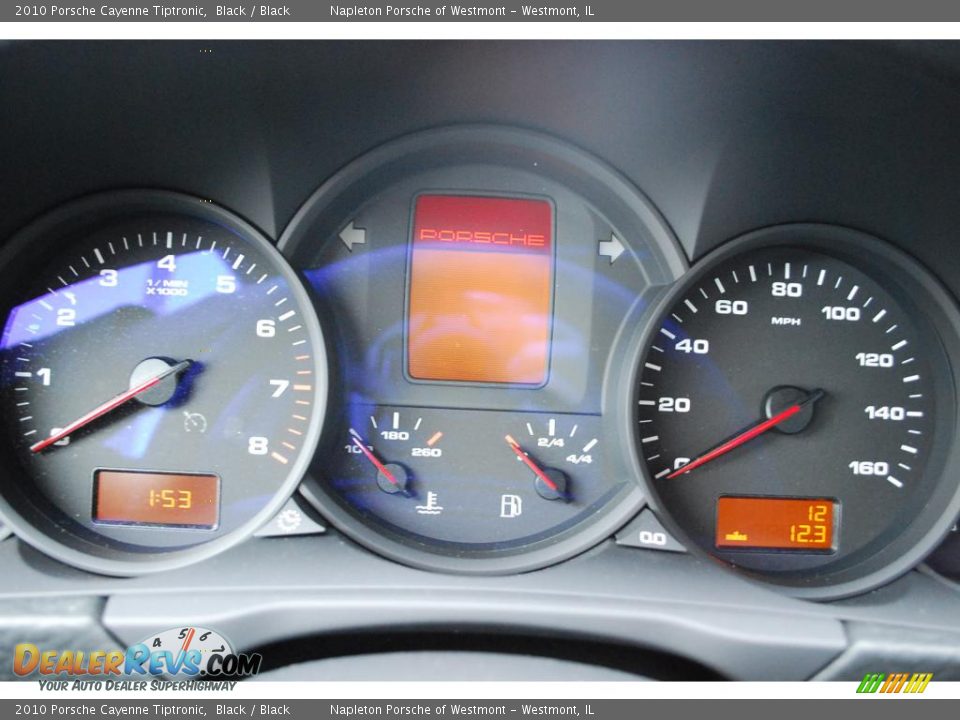Image resolution: width=960 pixels, height=720 pixels.
Task: Click the 1 mark on tachometer
Action: pos(44,376)
